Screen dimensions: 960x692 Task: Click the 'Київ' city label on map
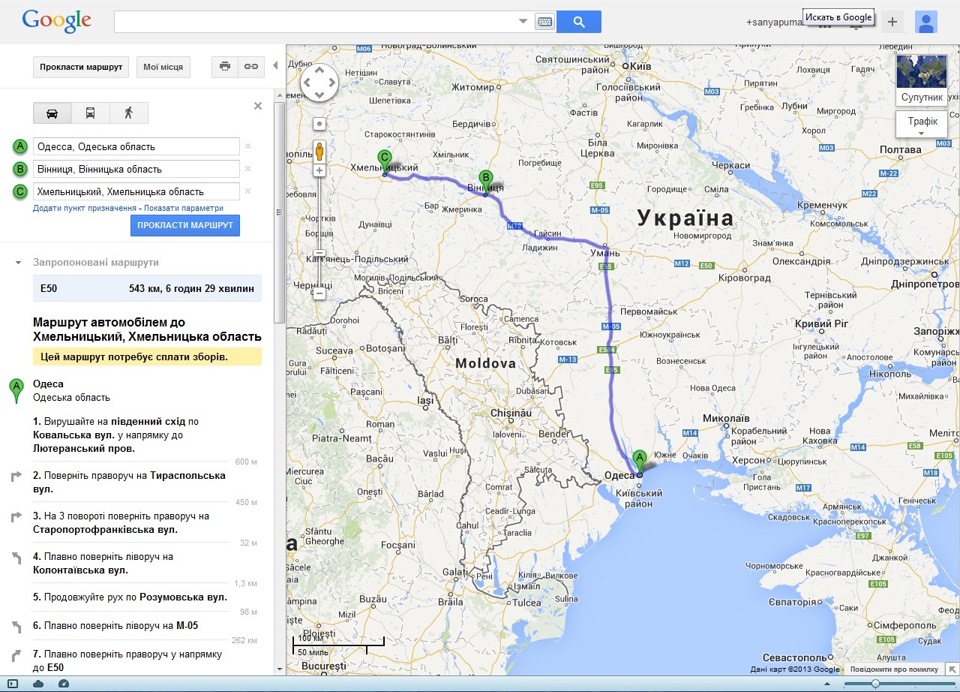tap(641, 66)
